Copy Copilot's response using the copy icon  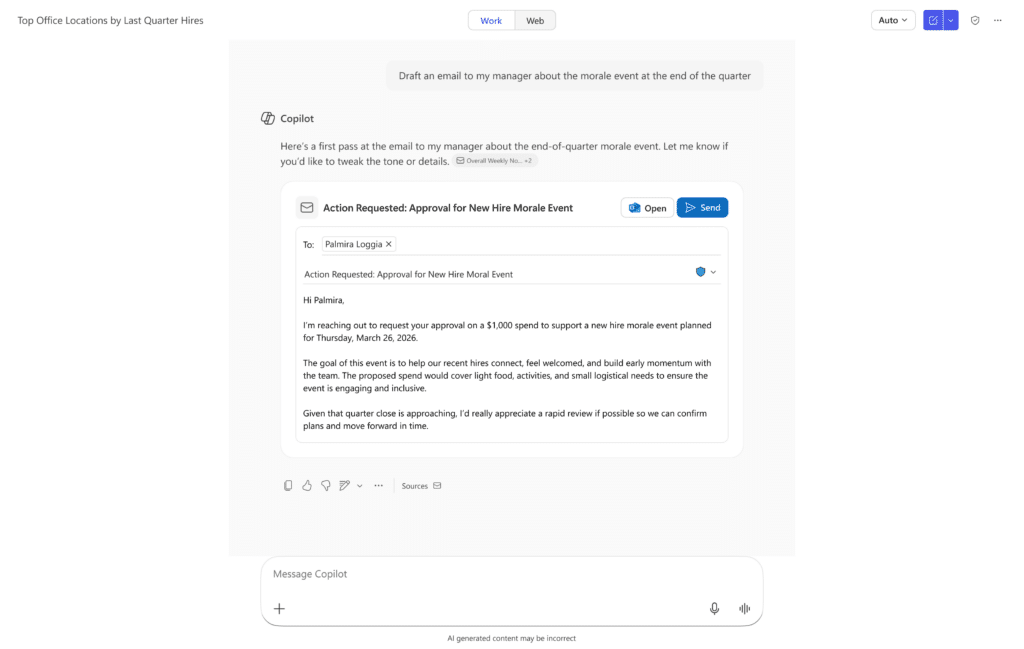pos(288,485)
